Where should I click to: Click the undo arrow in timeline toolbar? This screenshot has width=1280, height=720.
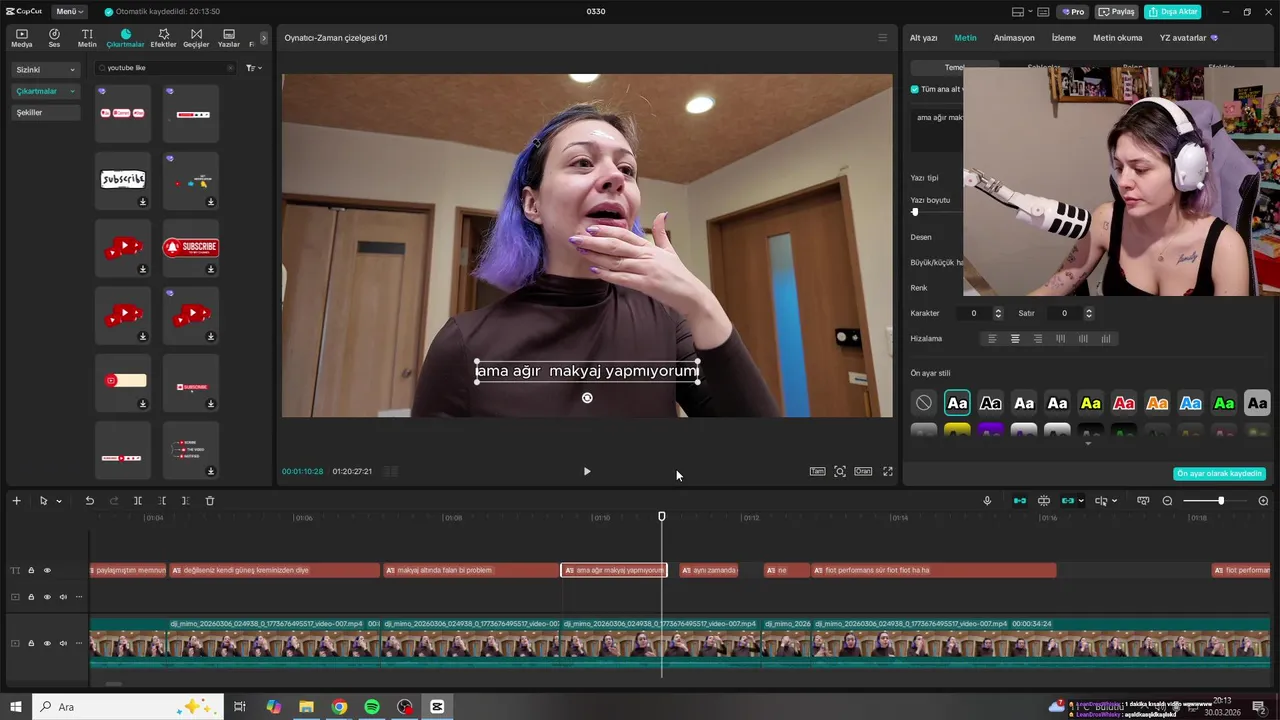[x=89, y=500]
